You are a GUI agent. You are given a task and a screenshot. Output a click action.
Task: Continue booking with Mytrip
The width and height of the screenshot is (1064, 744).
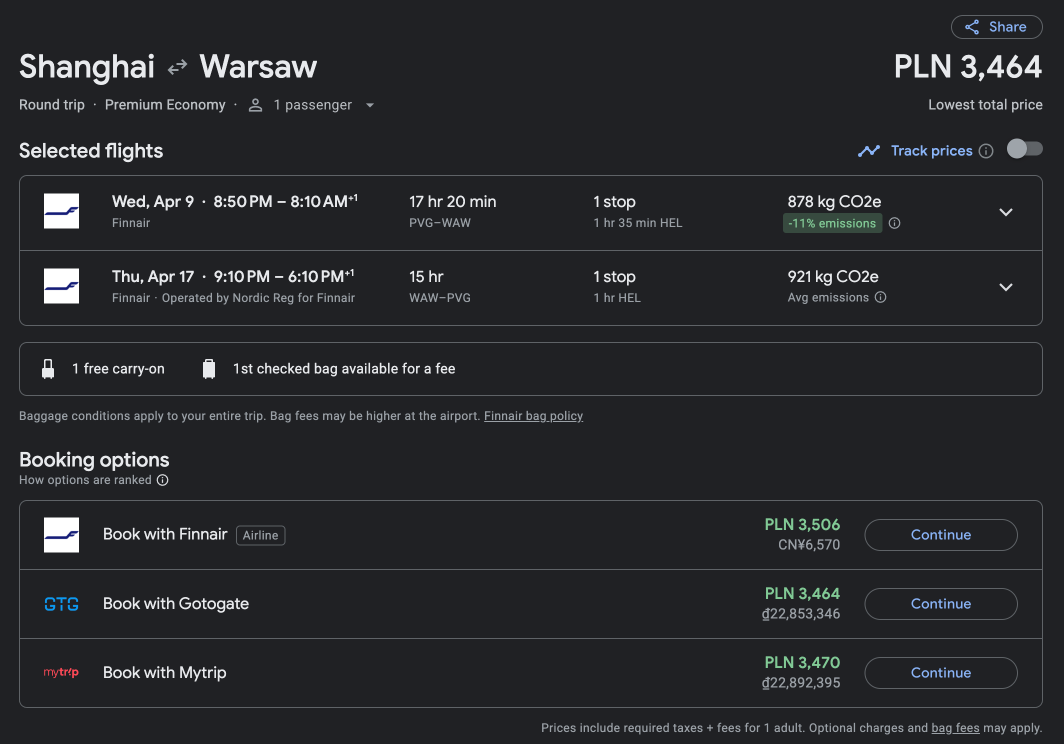coord(940,673)
